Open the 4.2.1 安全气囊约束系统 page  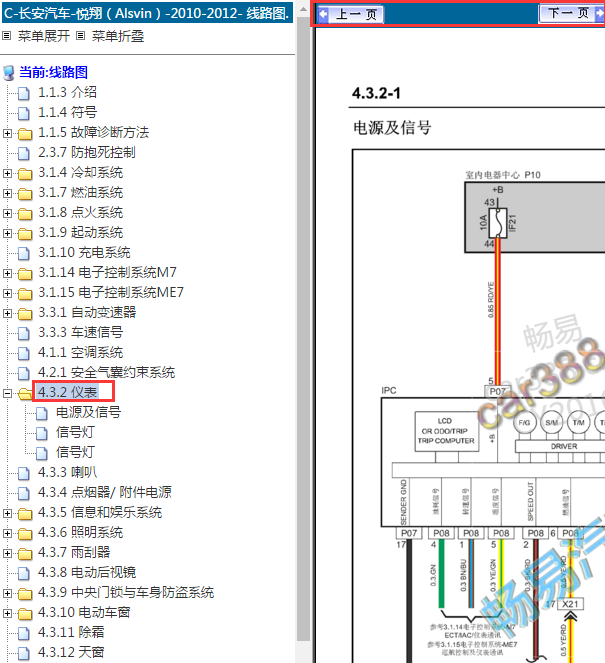[107, 372]
